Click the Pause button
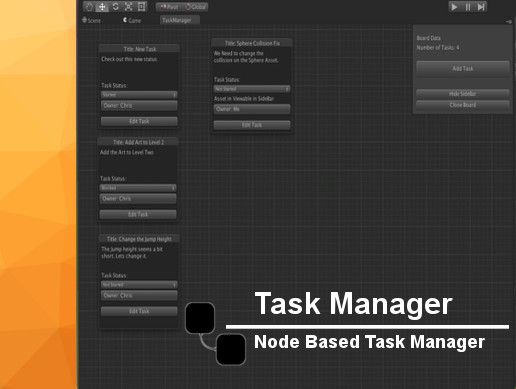516x389 pixels. [468, 7]
